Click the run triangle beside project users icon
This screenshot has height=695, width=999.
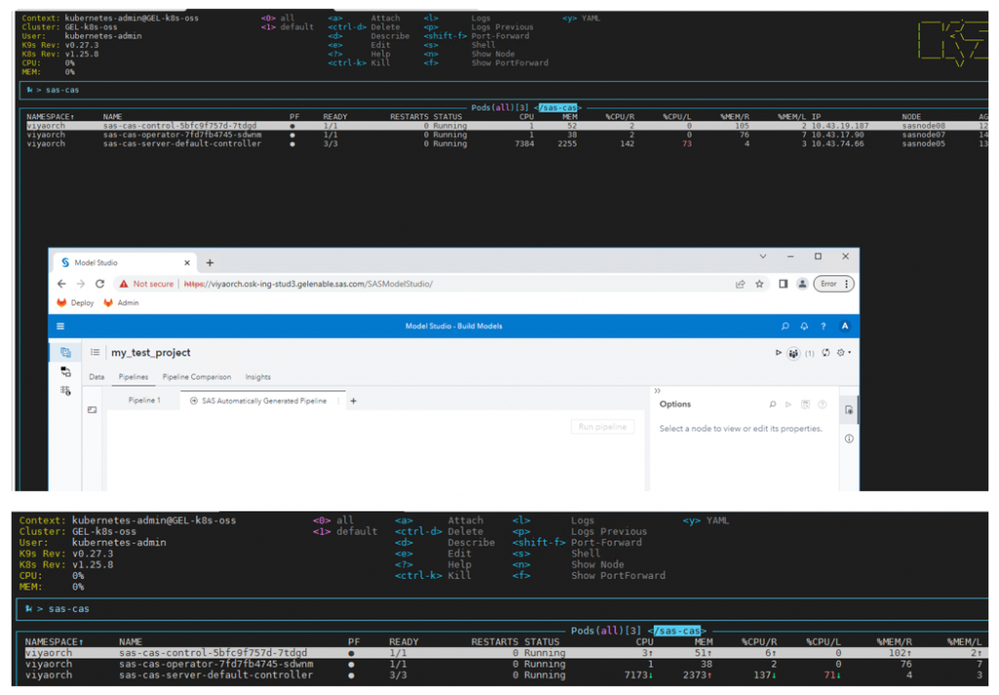(x=778, y=352)
